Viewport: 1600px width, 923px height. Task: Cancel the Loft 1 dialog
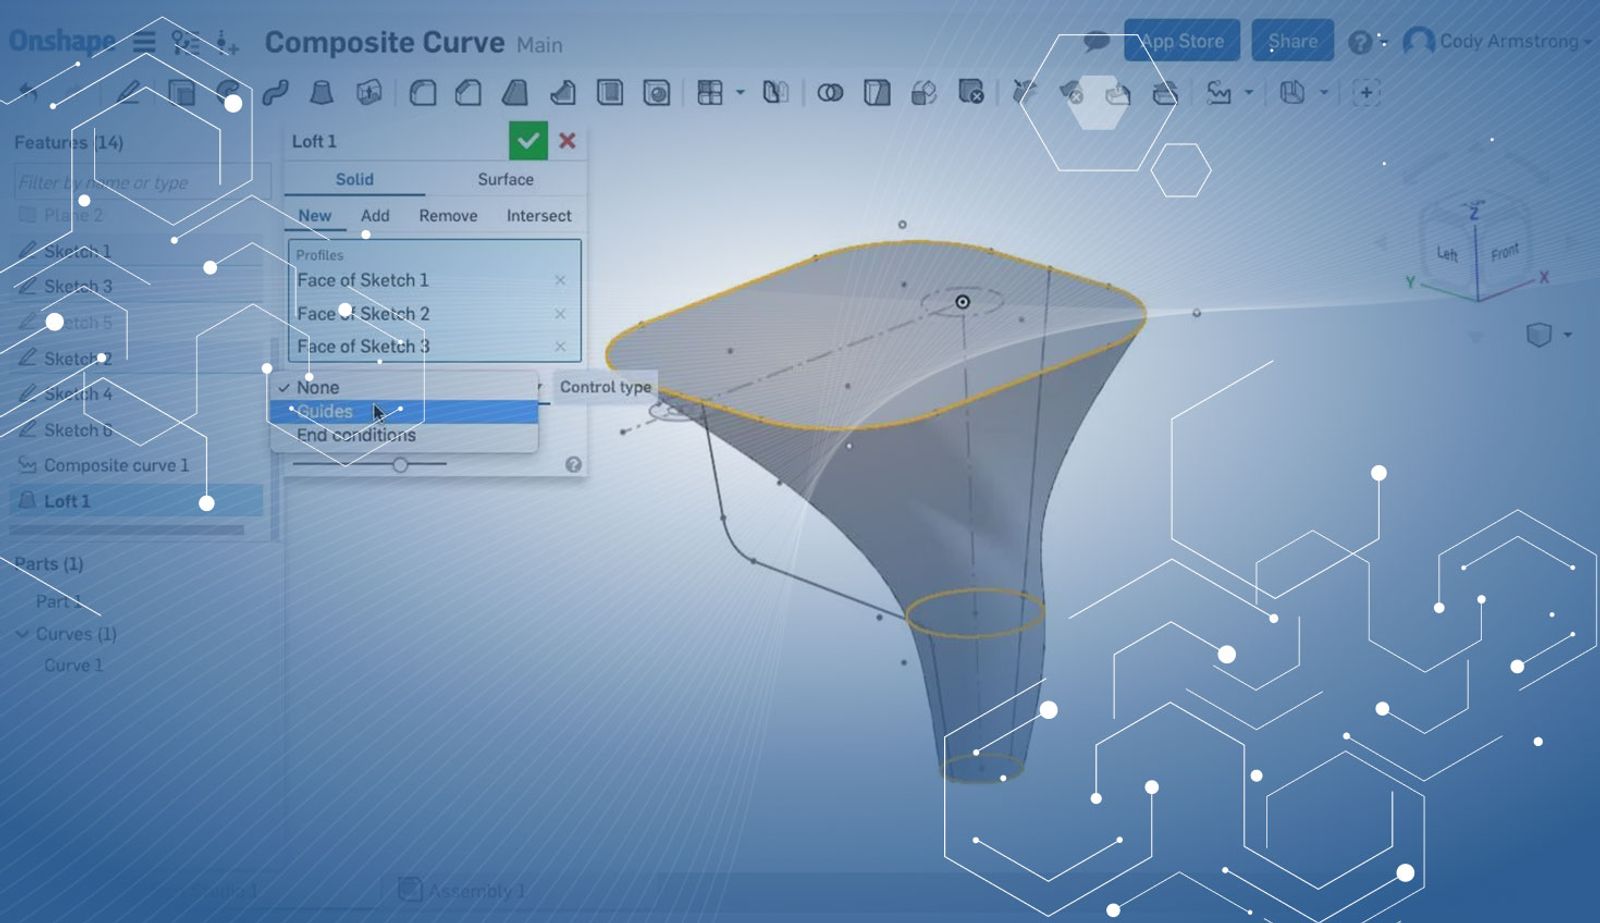567,141
